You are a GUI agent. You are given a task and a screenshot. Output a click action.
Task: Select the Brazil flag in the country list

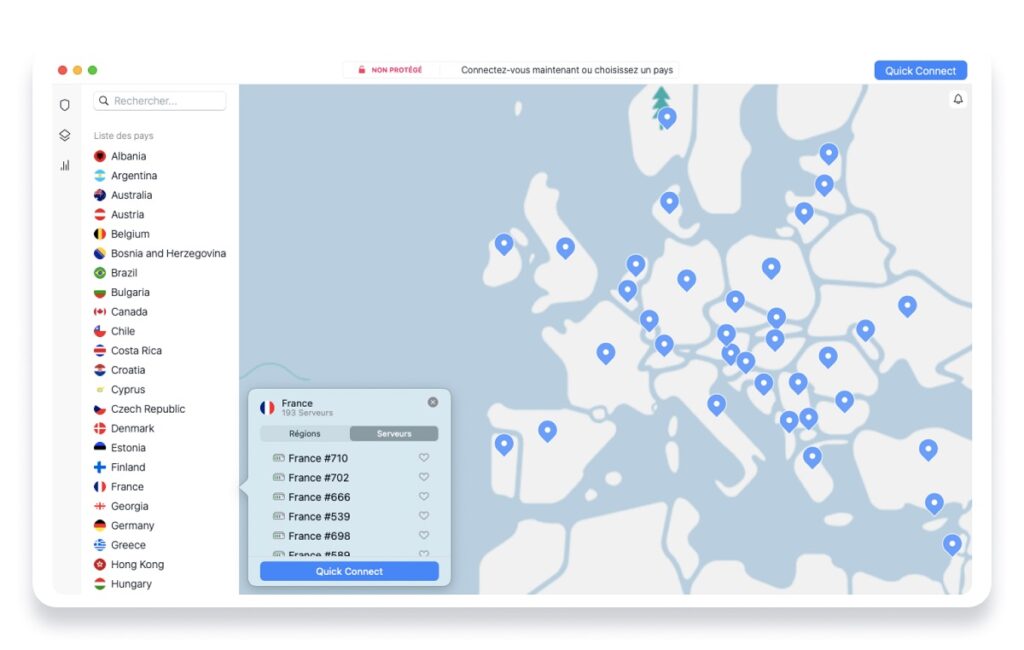coord(99,272)
